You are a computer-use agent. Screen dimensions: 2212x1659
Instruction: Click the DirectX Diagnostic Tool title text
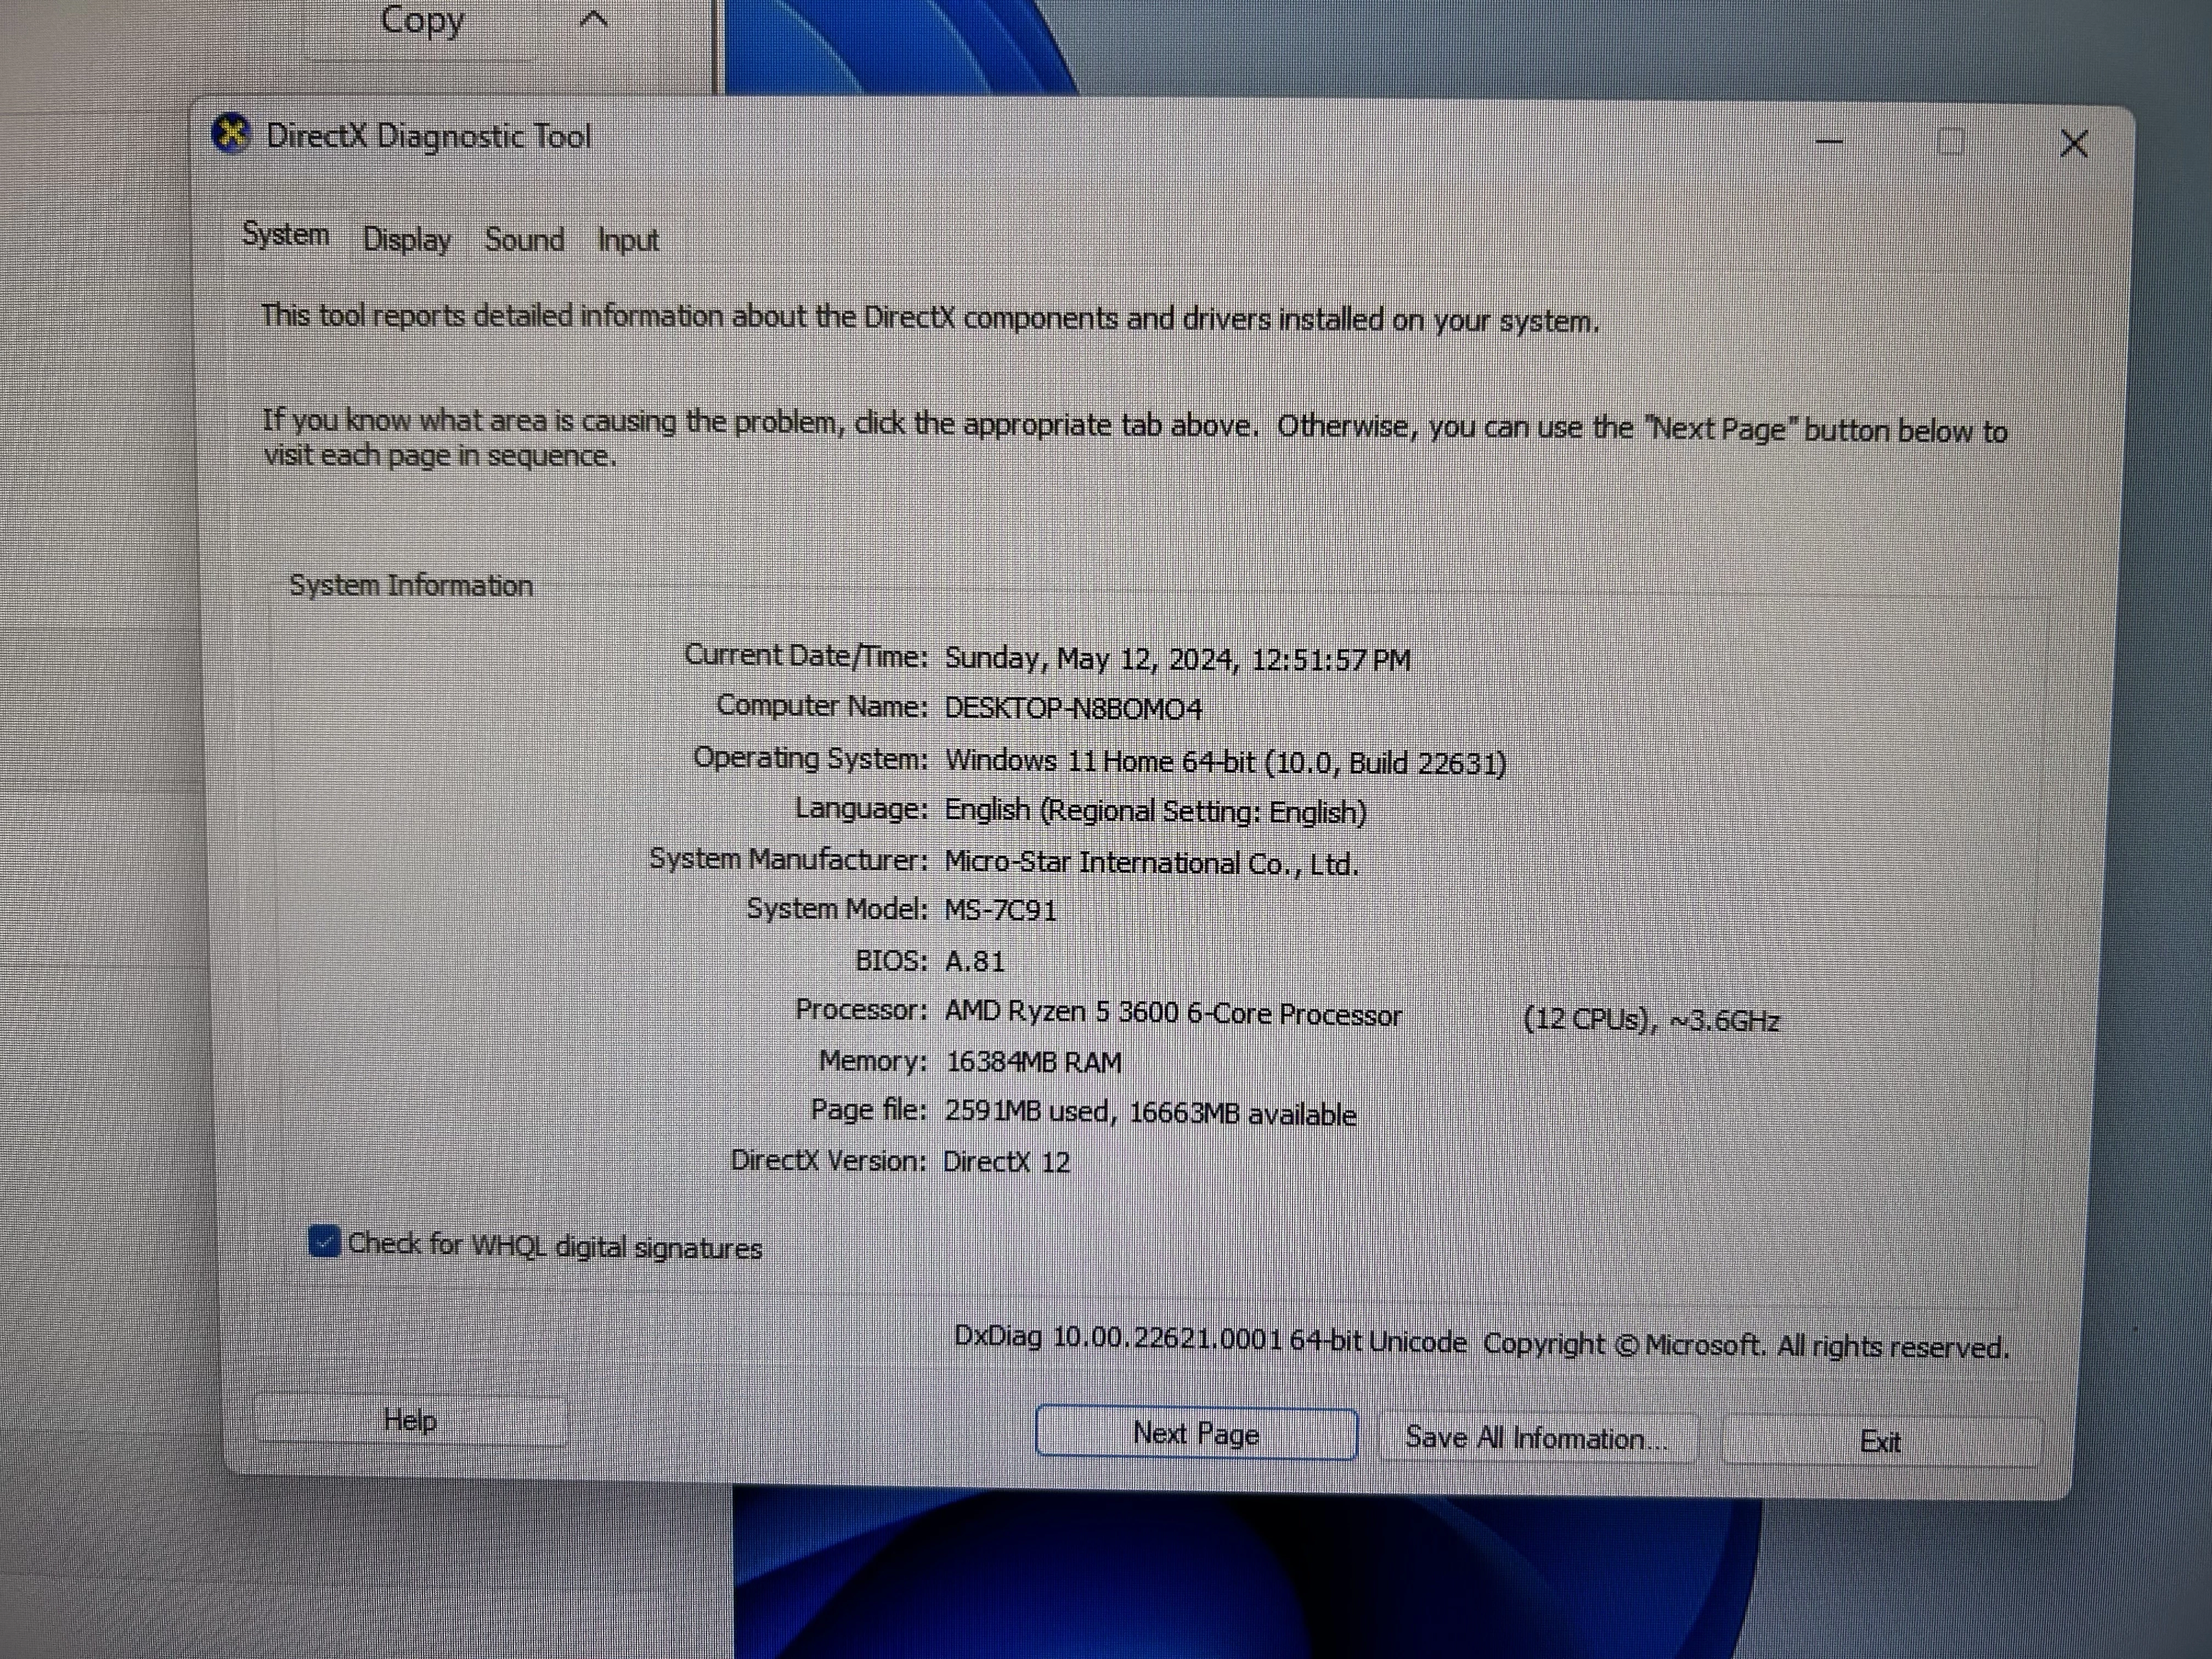click(429, 136)
